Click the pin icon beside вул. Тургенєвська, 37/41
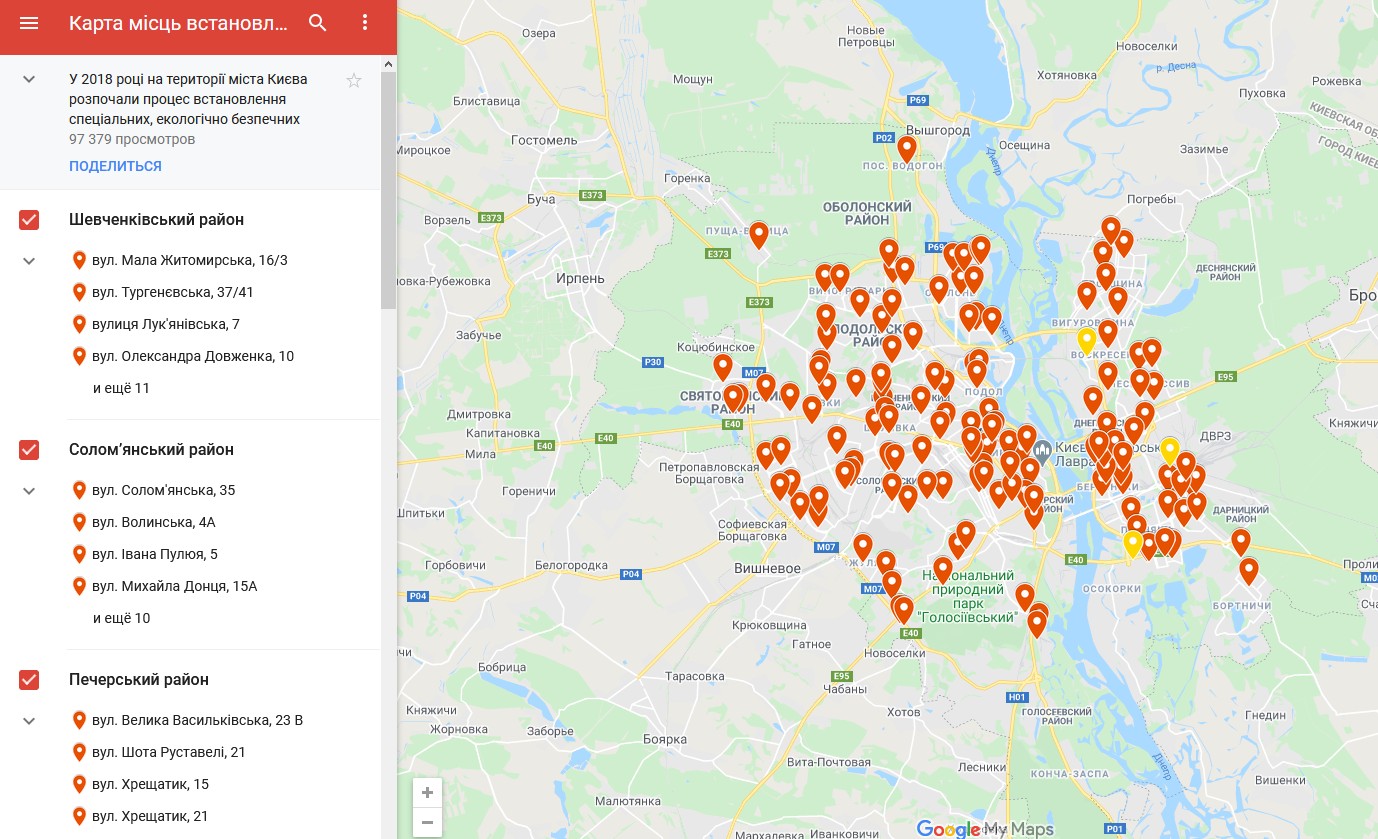This screenshot has height=839, width=1378. tap(80, 292)
